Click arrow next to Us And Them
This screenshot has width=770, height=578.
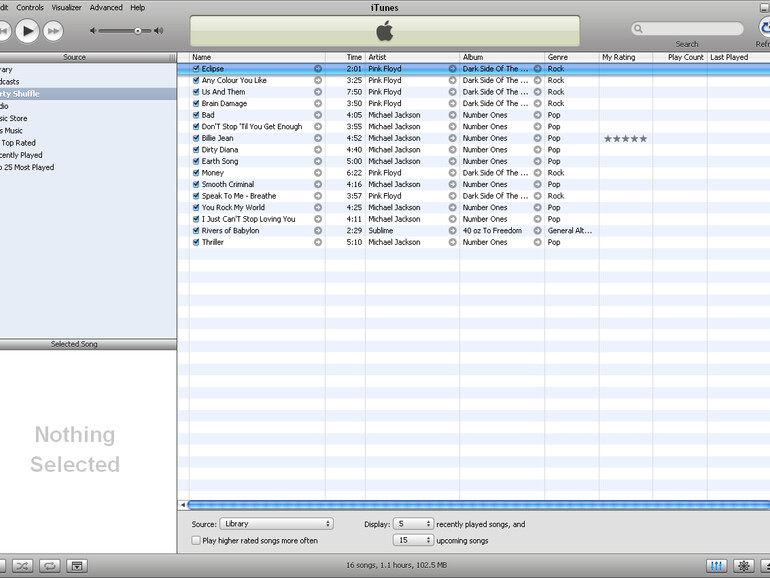point(318,92)
